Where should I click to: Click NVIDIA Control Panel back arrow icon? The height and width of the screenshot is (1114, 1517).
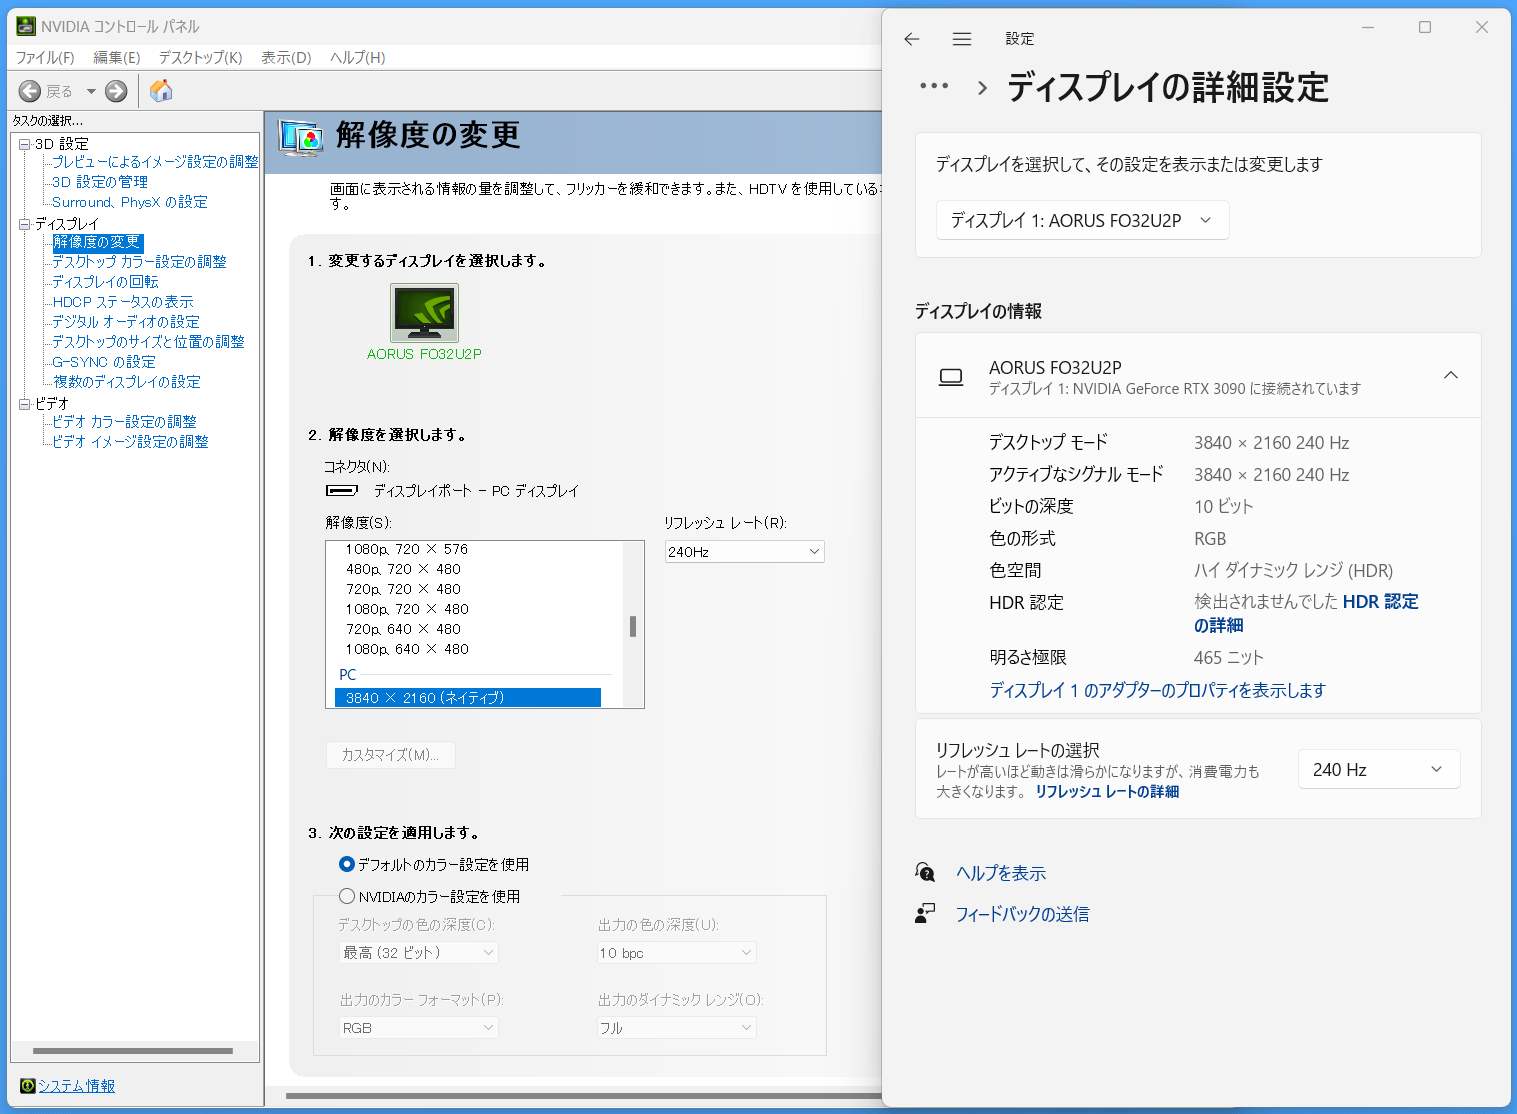point(30,91)
